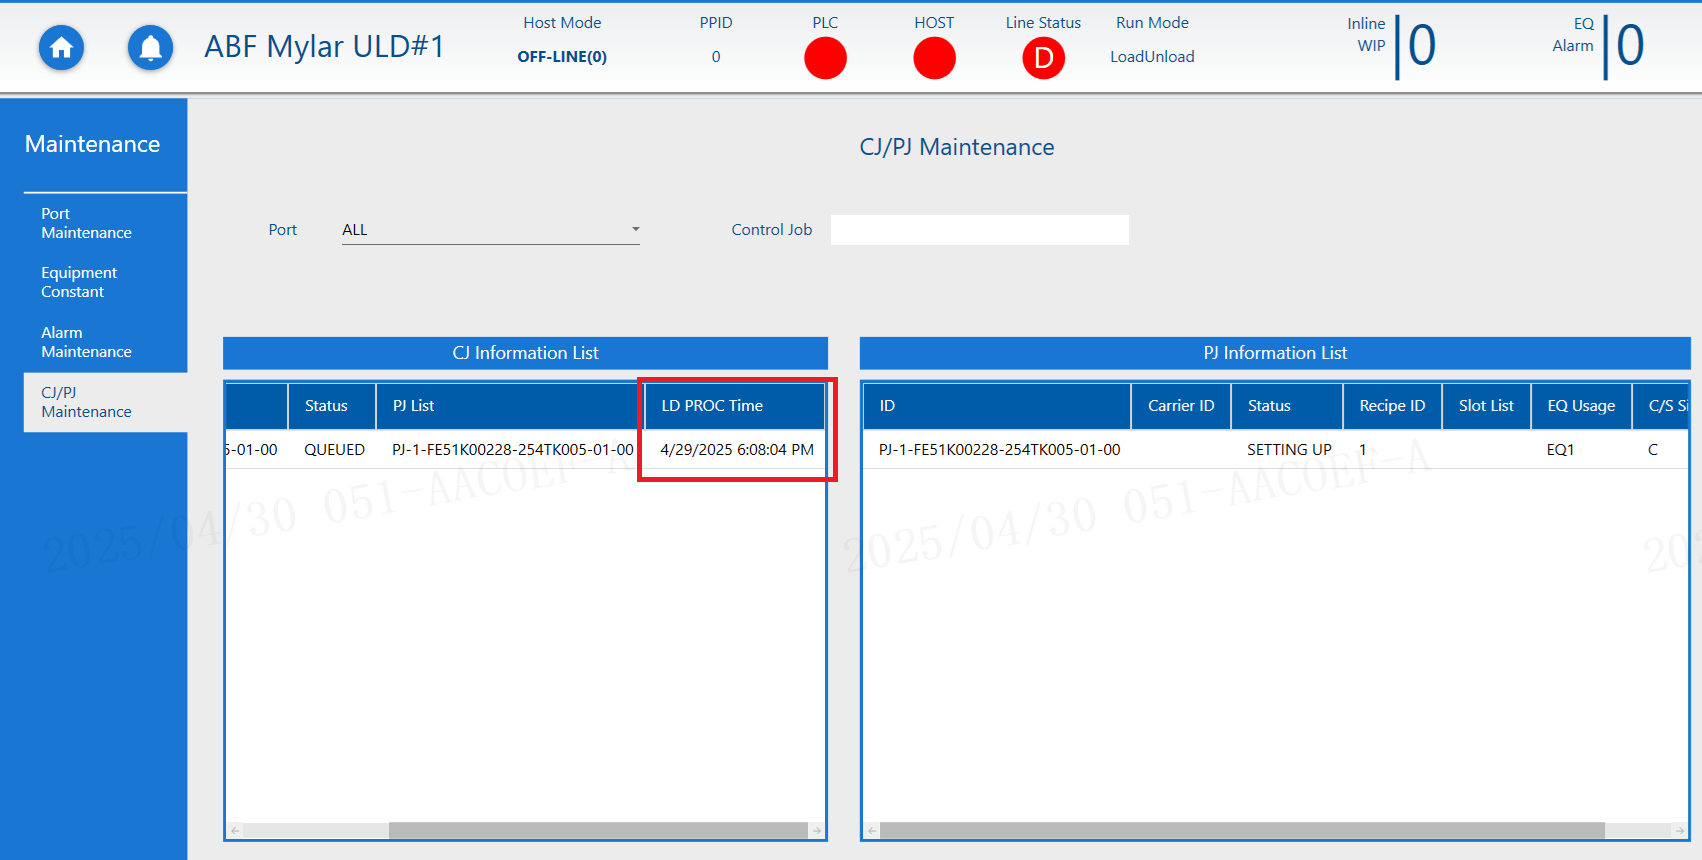Click the CJ list horizontal scrollbar
Screen dimensions: 1702x860
point(597,831)
